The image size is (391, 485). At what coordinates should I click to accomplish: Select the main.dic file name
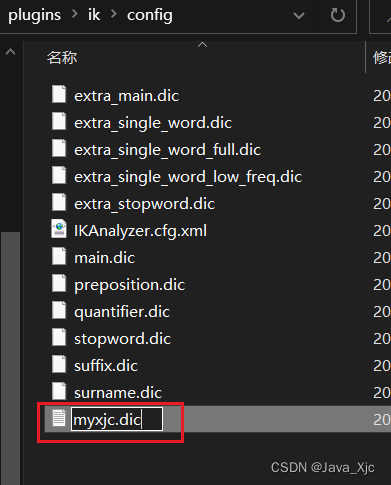pyautogui.click(x=105, y=258)
